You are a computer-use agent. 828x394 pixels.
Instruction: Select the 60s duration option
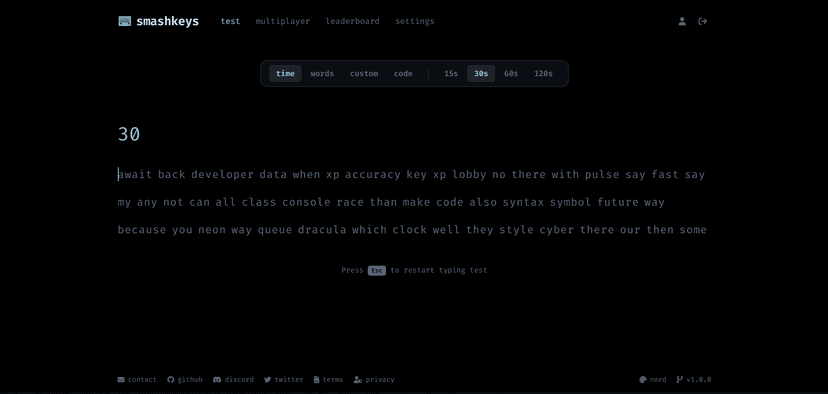pyautogui.click(x=511, y=73)
